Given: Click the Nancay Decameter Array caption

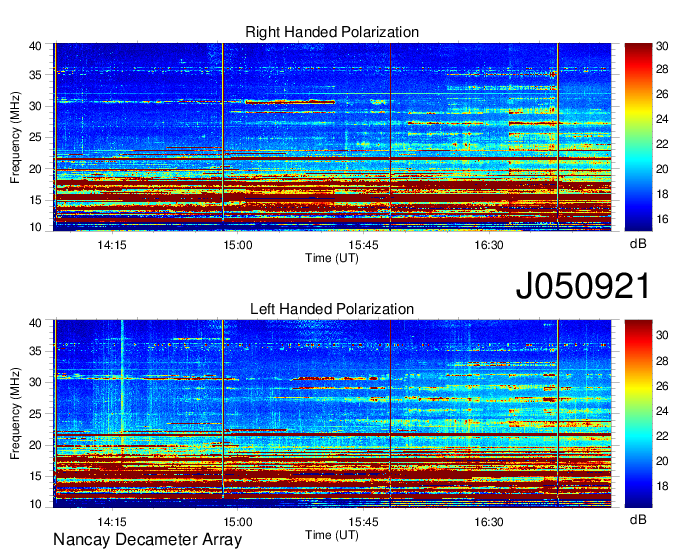Looking at the screenshot, I should 147,540.
